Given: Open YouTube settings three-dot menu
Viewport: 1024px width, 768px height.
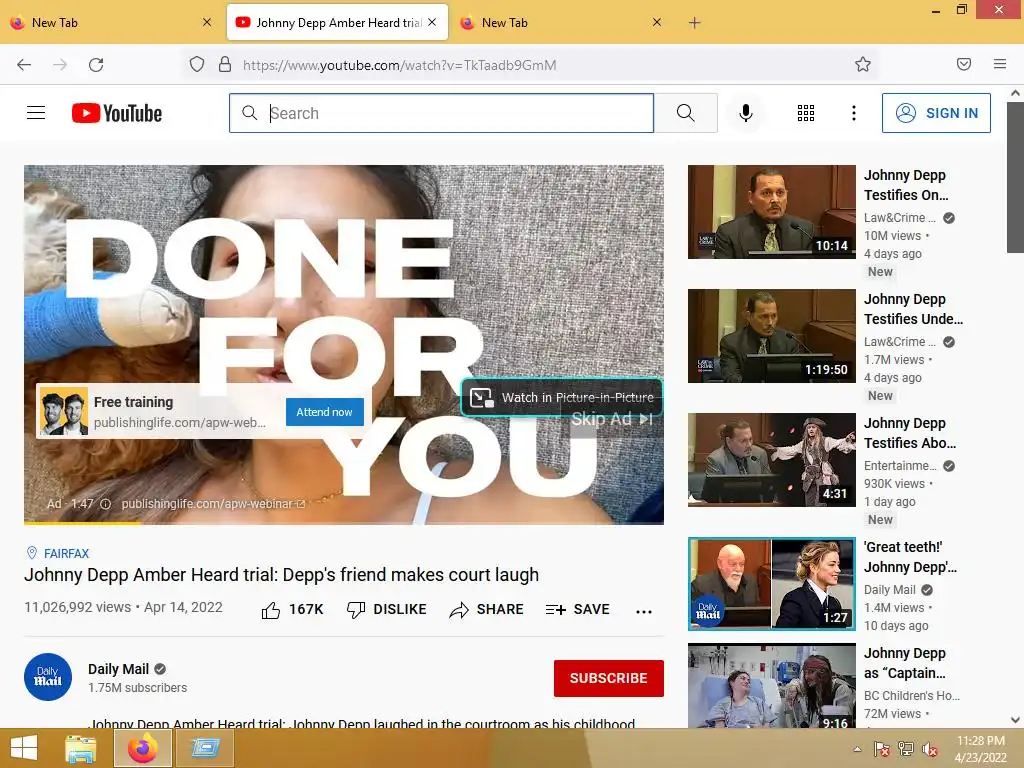Looking at the screenshot, I should click(854, 113).
